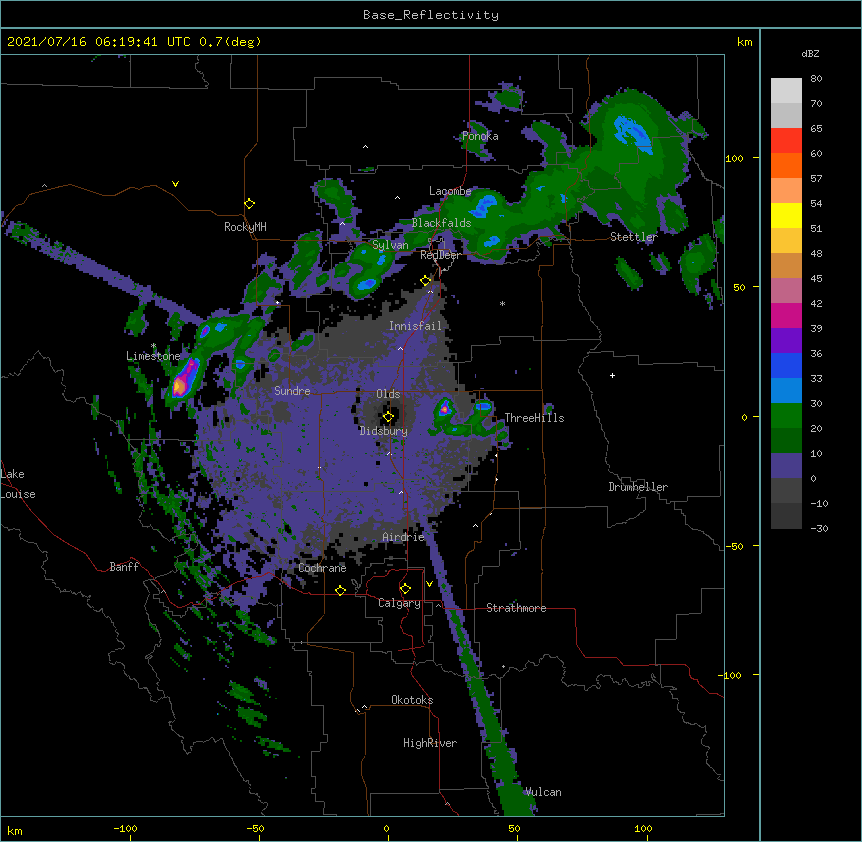Image resolution: width=862 pixels, height=842 pixels.
Task: Select the yellow diamond marker below RedDeer
Action: 426,281
